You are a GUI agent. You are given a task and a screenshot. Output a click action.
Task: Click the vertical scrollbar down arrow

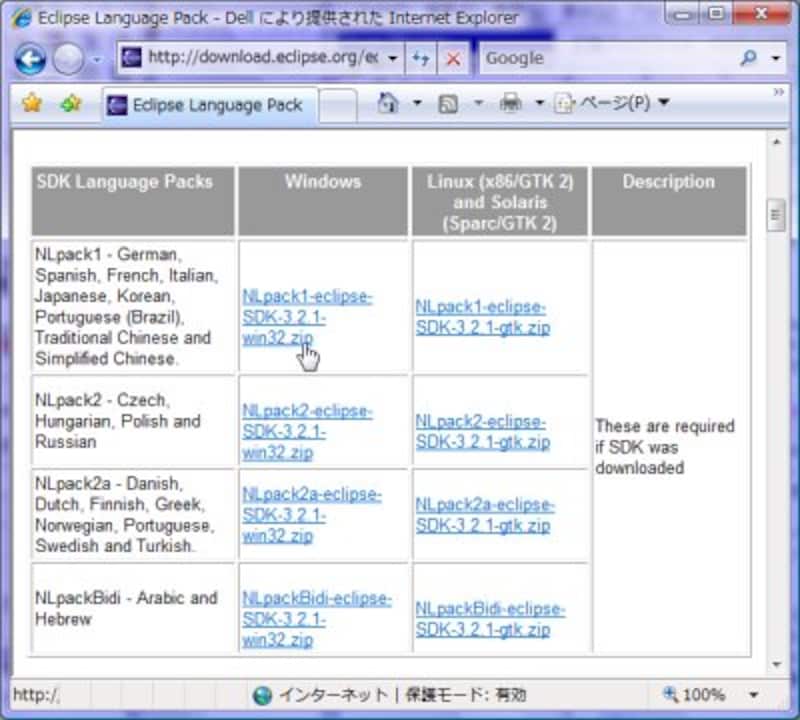tap(775, 665)
